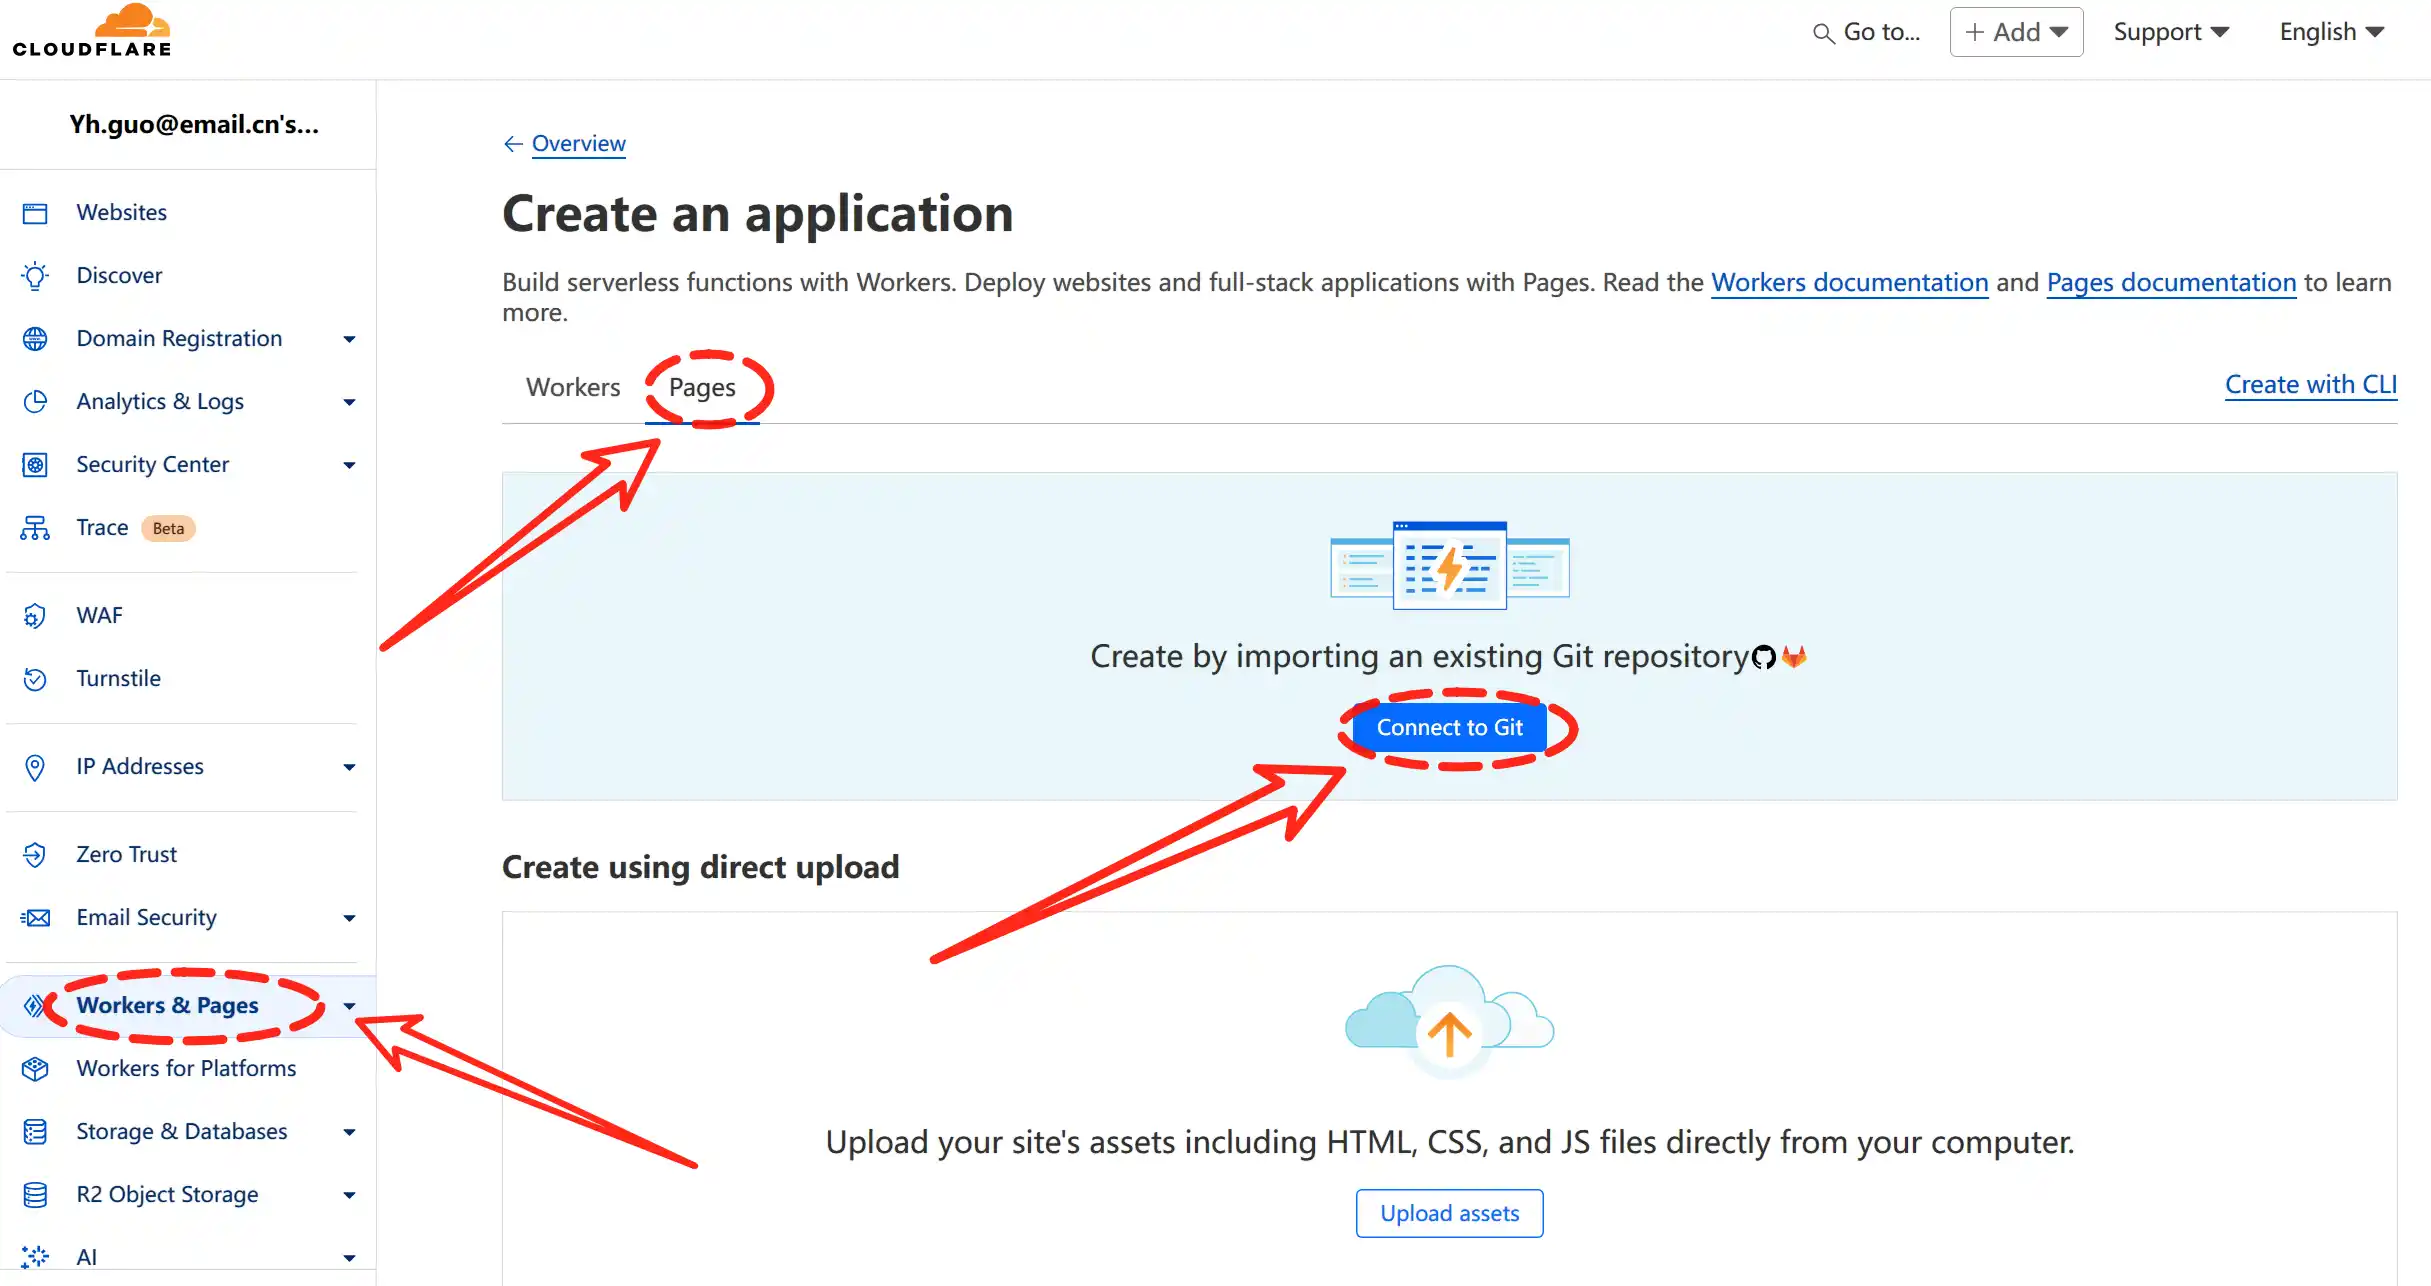
Task: Open Workers for Platforms via its icon
Action: tap(35, 1069)
